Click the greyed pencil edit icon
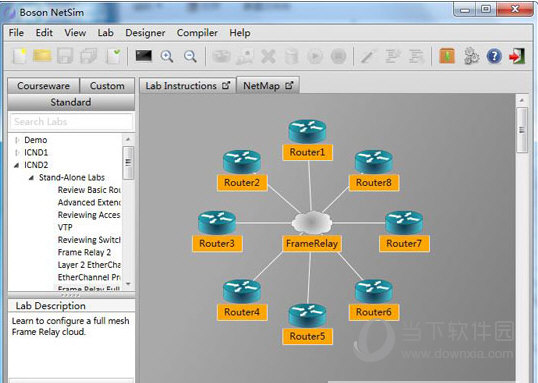 click(x=367, y=56)
